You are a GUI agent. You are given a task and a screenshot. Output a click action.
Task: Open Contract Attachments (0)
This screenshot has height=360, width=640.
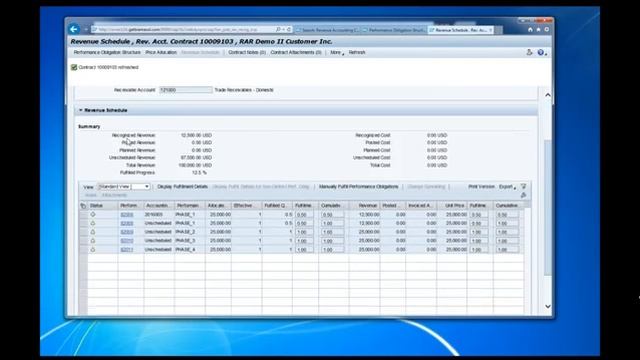coord(296,52)
